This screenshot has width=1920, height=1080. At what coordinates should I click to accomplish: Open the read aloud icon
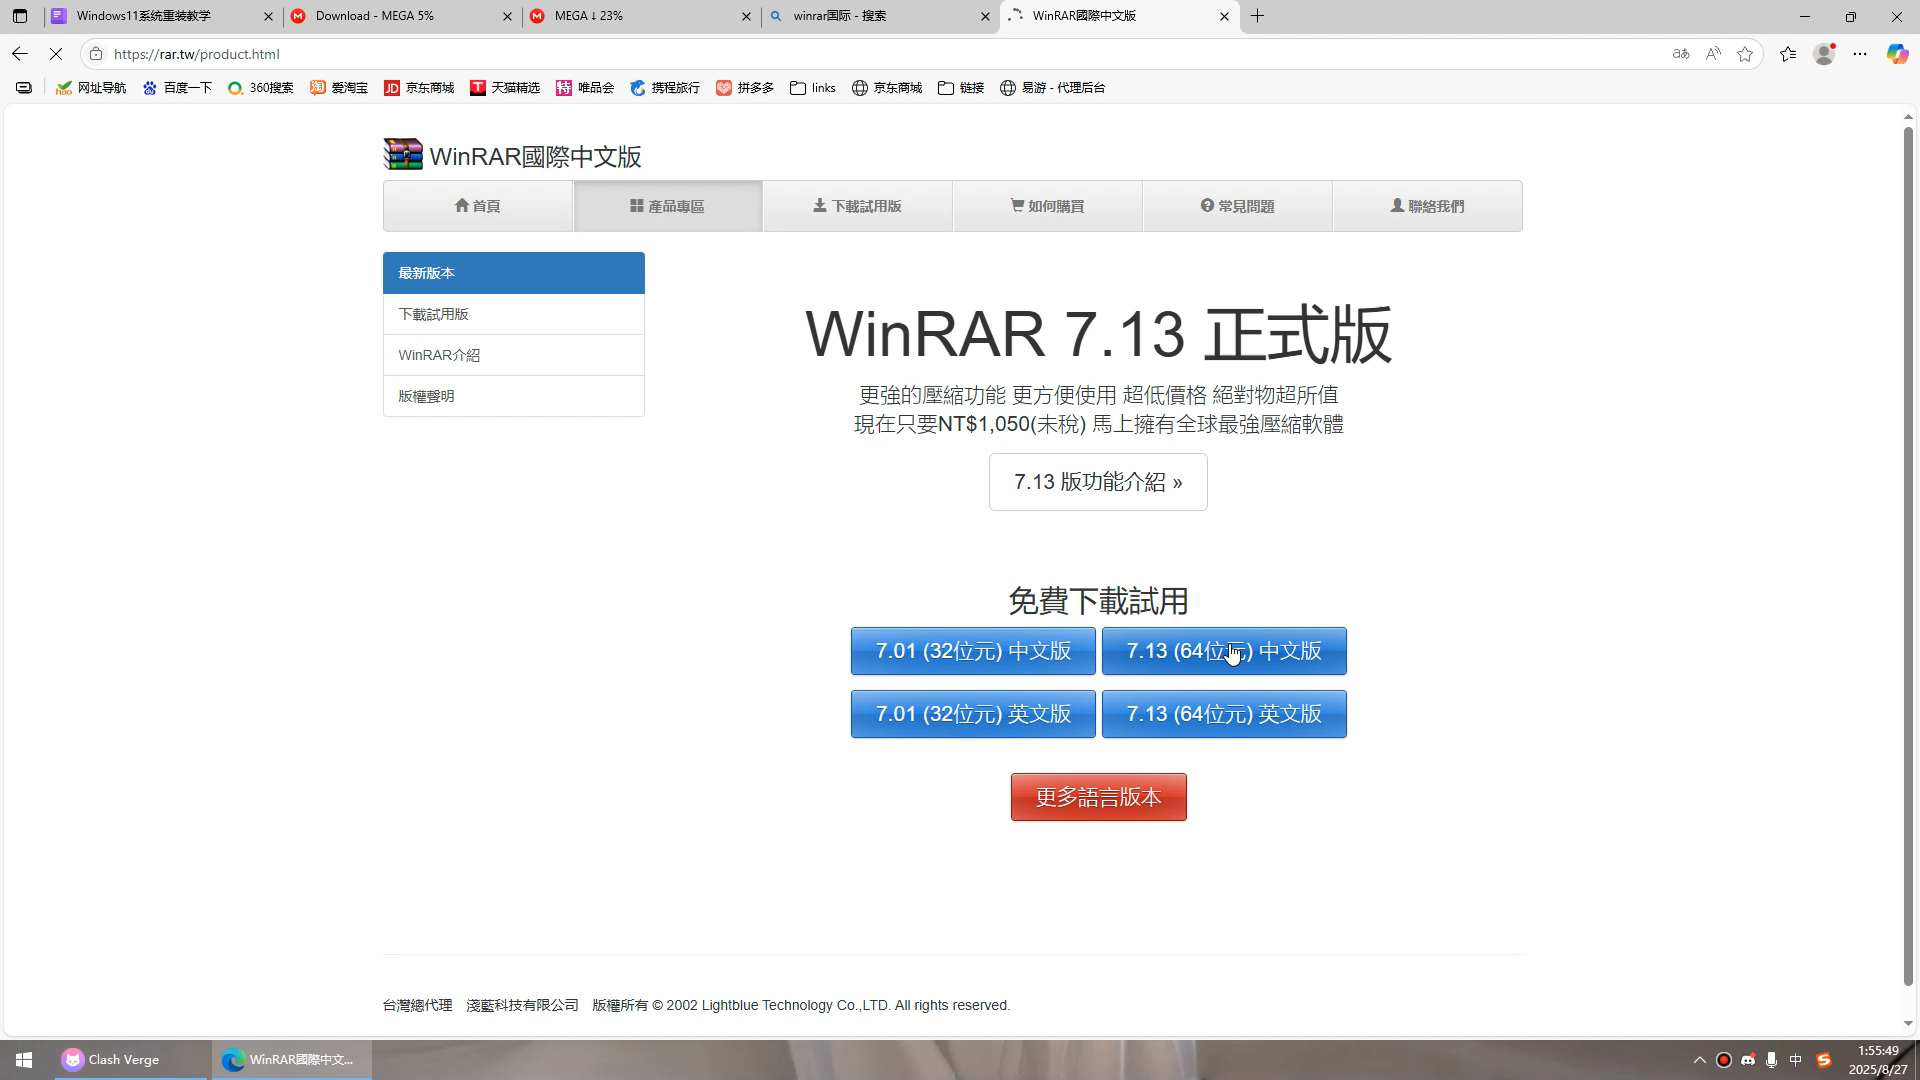click(x=1713, y=54)
